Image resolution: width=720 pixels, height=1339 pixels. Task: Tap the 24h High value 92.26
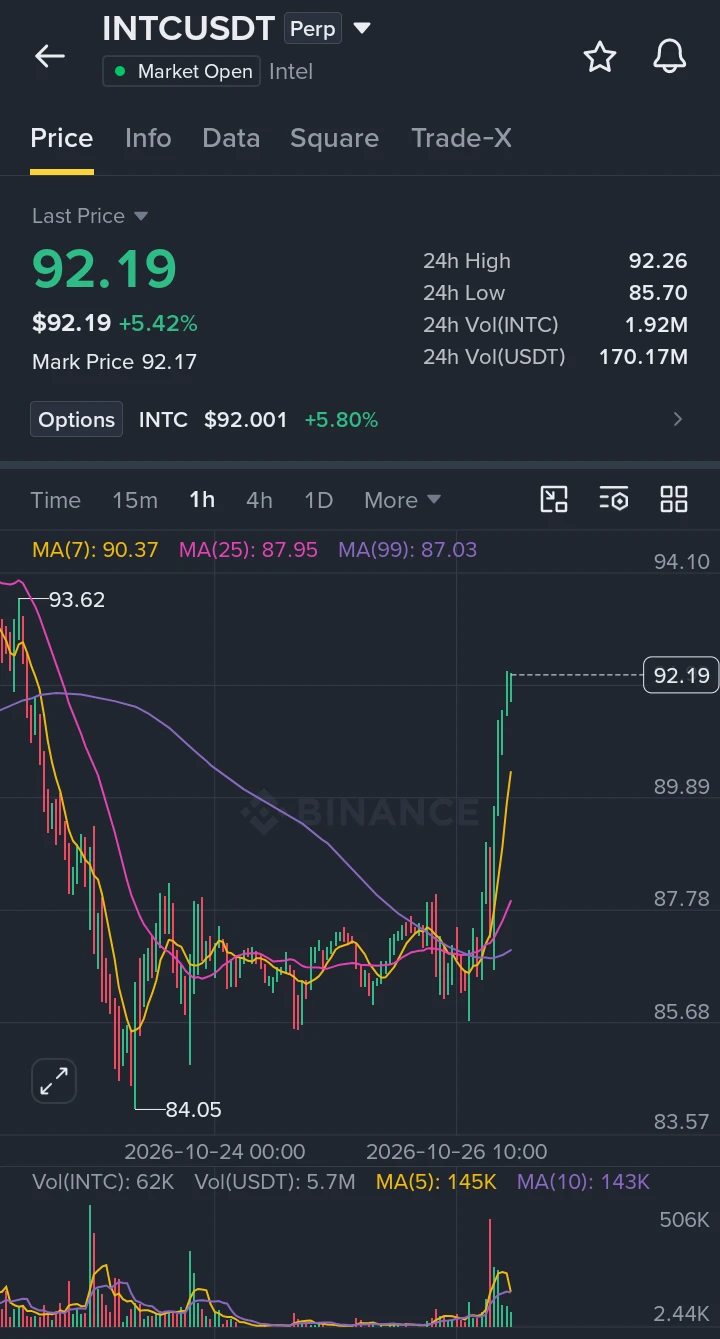click(x=658, y=261)
